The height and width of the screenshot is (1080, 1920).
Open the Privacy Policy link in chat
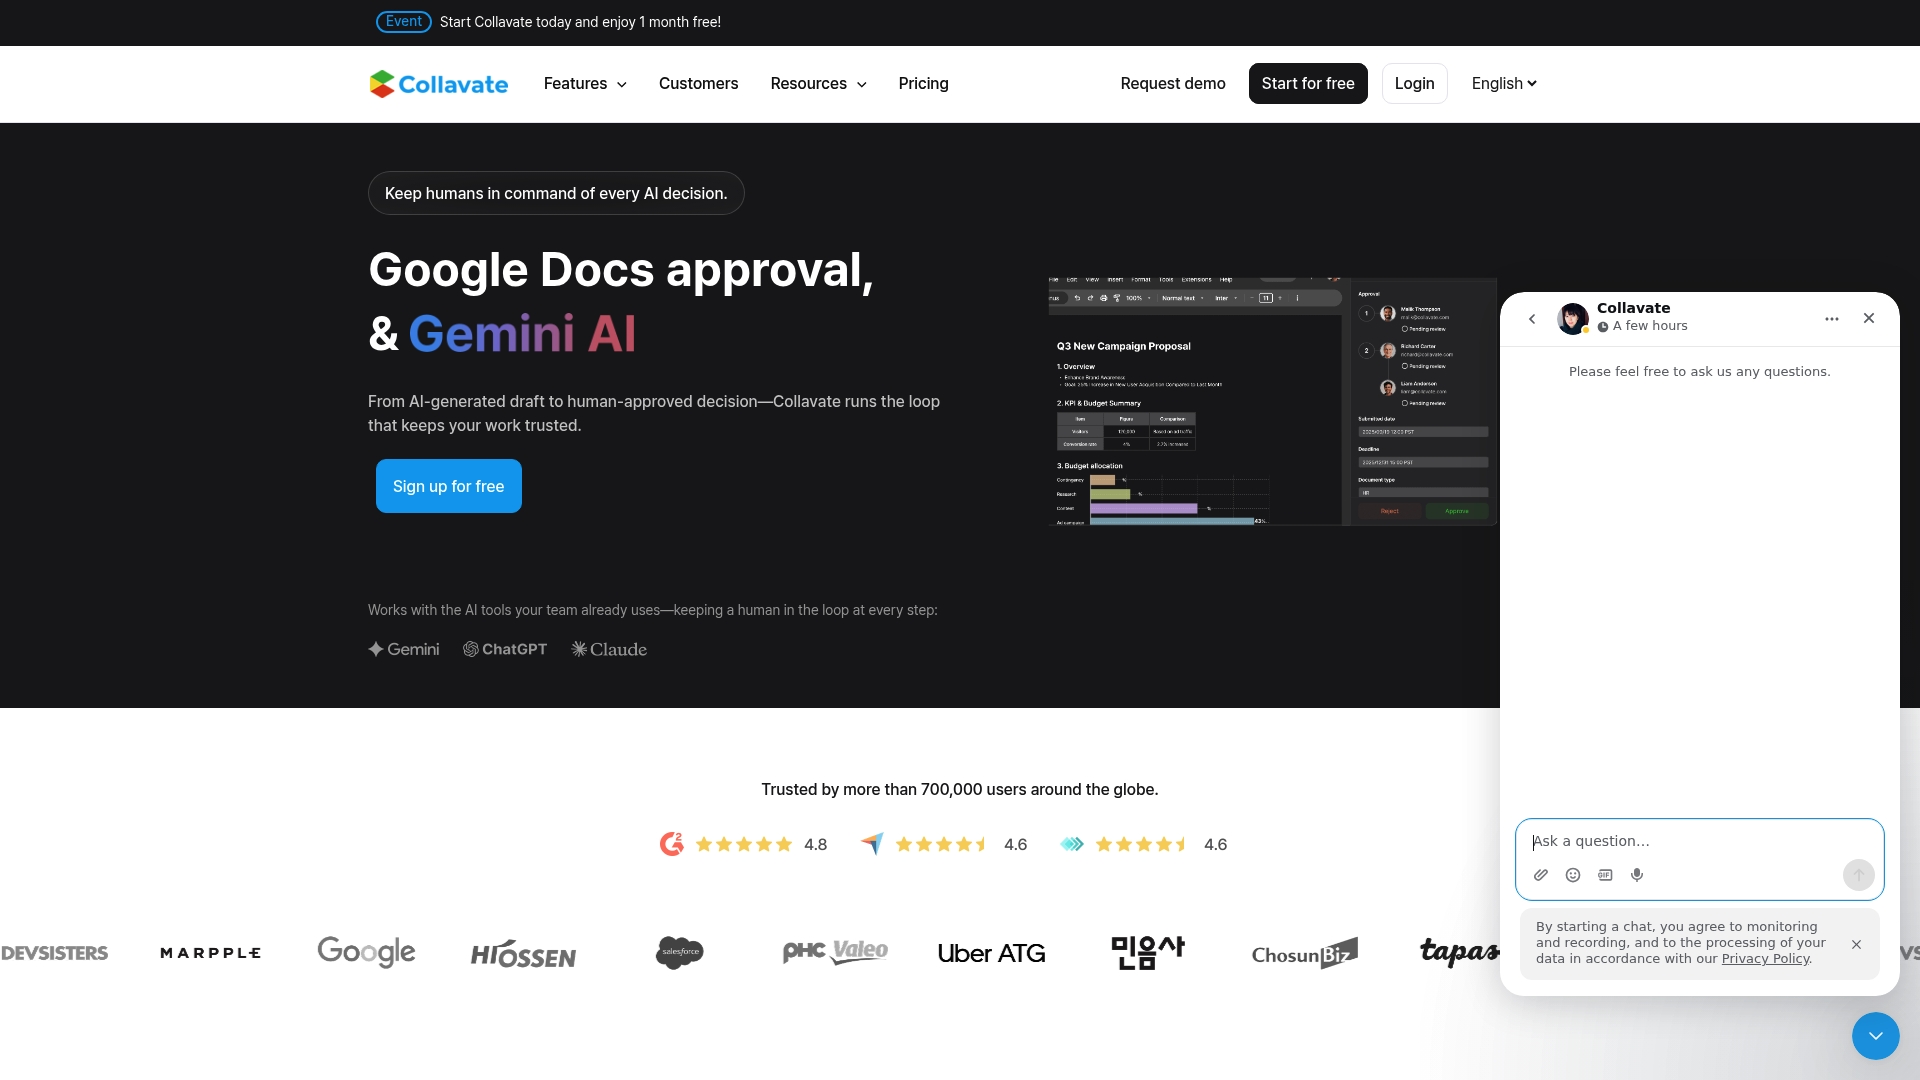tap(1764, 959)
